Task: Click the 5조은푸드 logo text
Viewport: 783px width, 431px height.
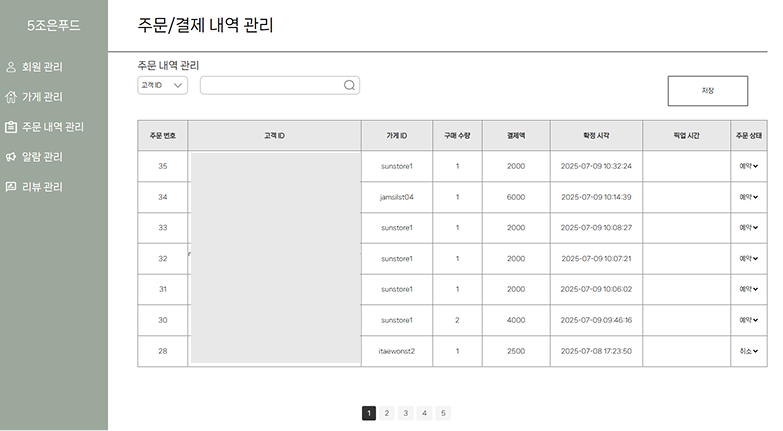Action: click(53, 25)
